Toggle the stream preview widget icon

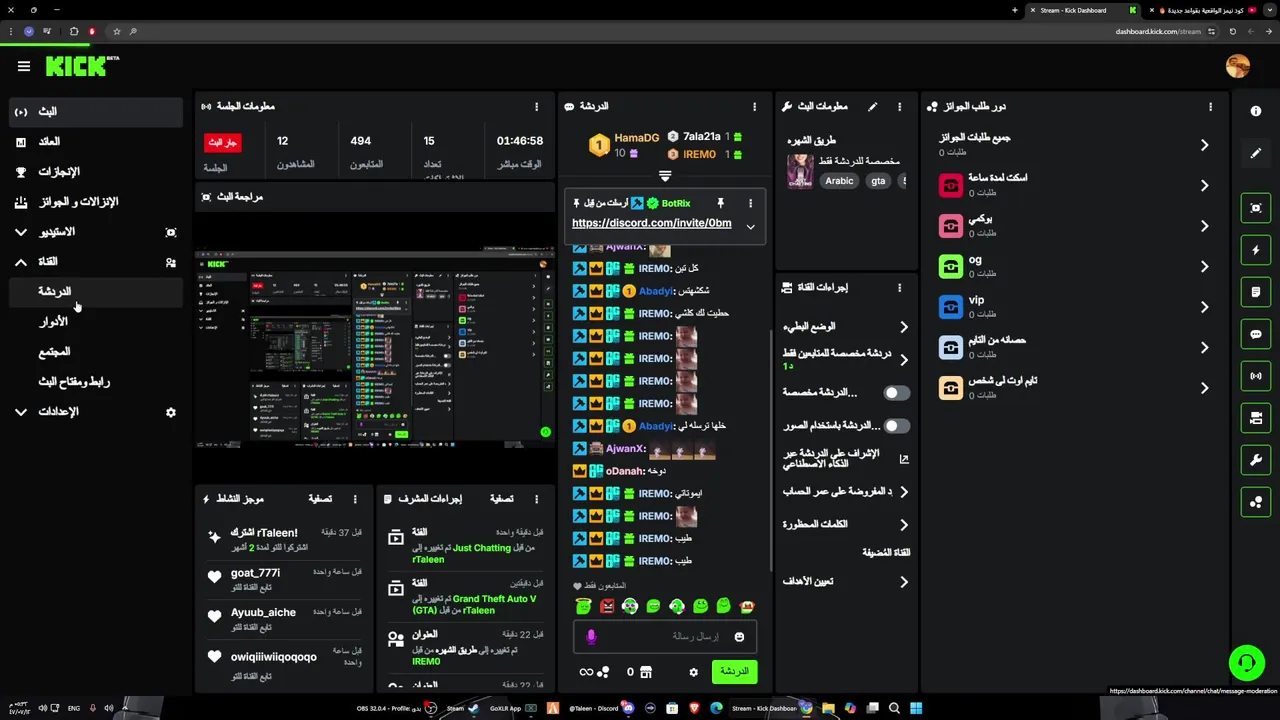(1256, 208)
